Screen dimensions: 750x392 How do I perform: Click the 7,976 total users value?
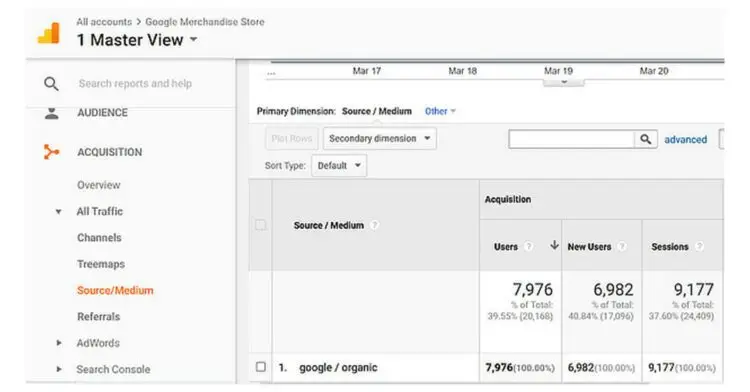[x=533, y=290]
